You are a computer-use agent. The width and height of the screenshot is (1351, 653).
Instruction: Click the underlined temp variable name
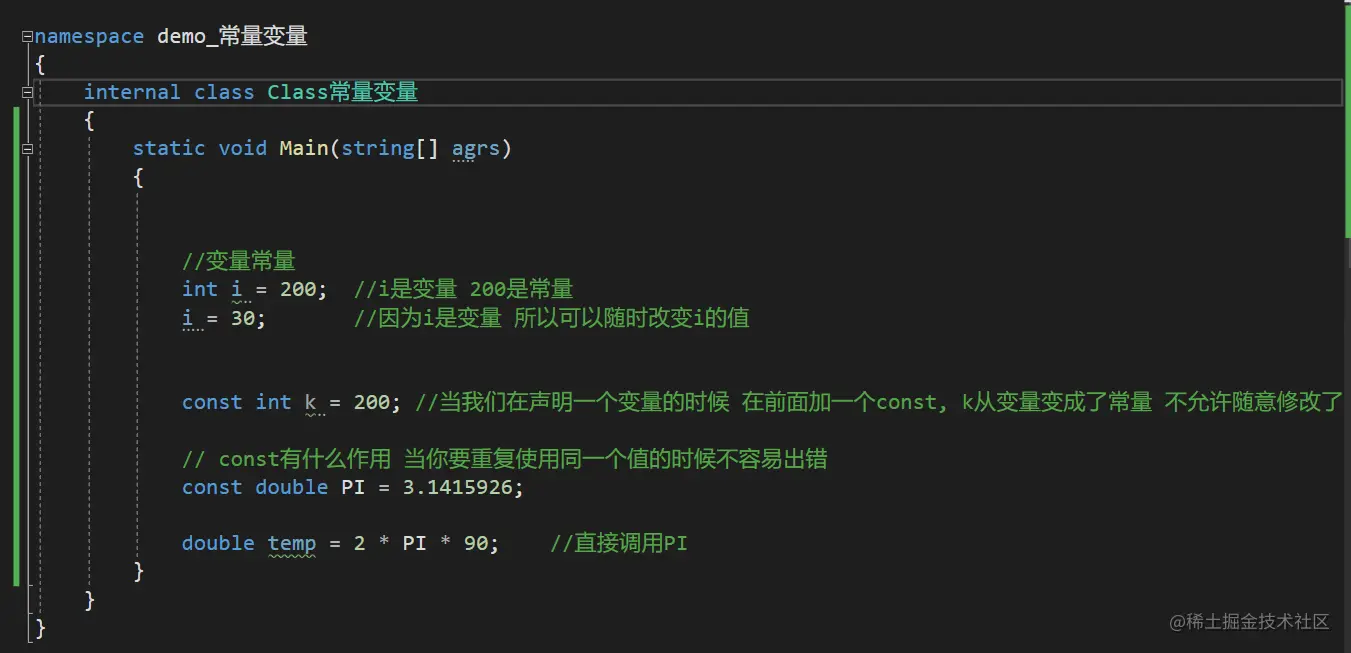[291, 543]
